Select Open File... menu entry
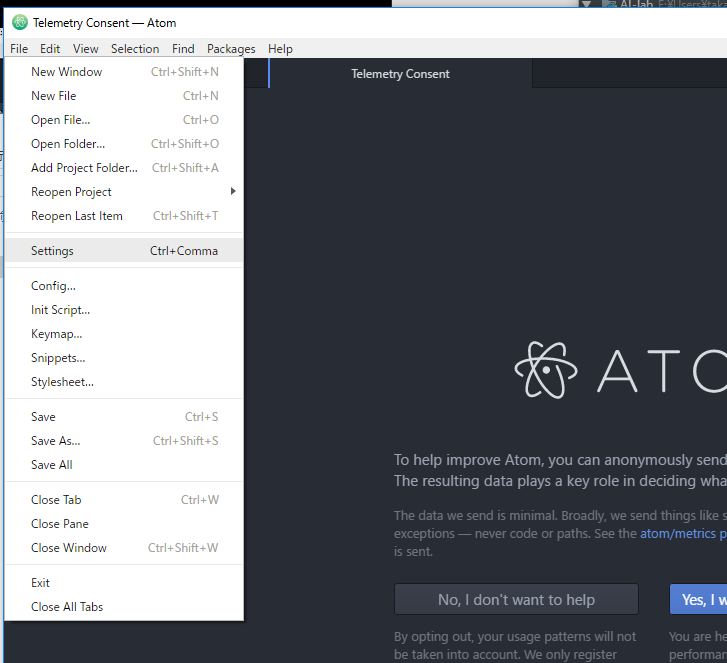Image resolution: width=727 pixels, height=663 pixels. click(124, 120)
